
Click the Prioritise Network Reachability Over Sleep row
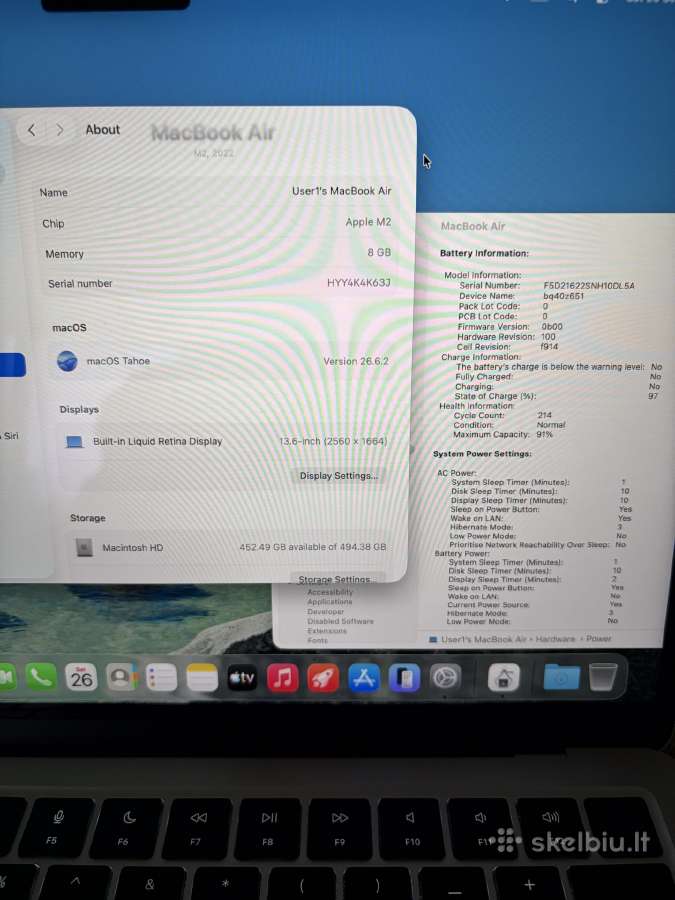coord(538,545)
